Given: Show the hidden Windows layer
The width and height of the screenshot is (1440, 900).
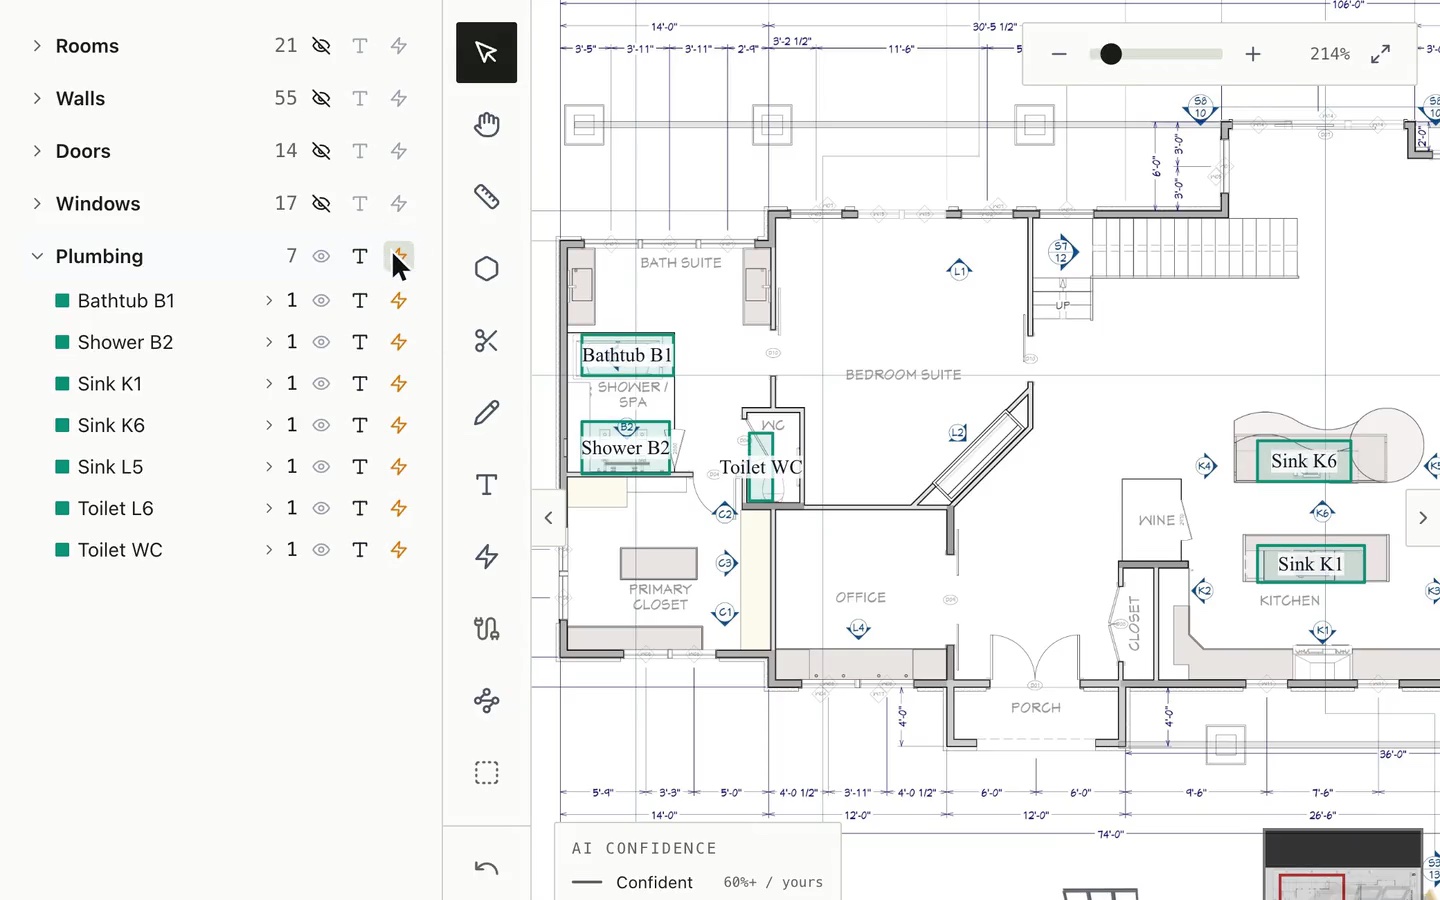Looking at the screenshot, I should pyautogui.click(x=321, y=203).
